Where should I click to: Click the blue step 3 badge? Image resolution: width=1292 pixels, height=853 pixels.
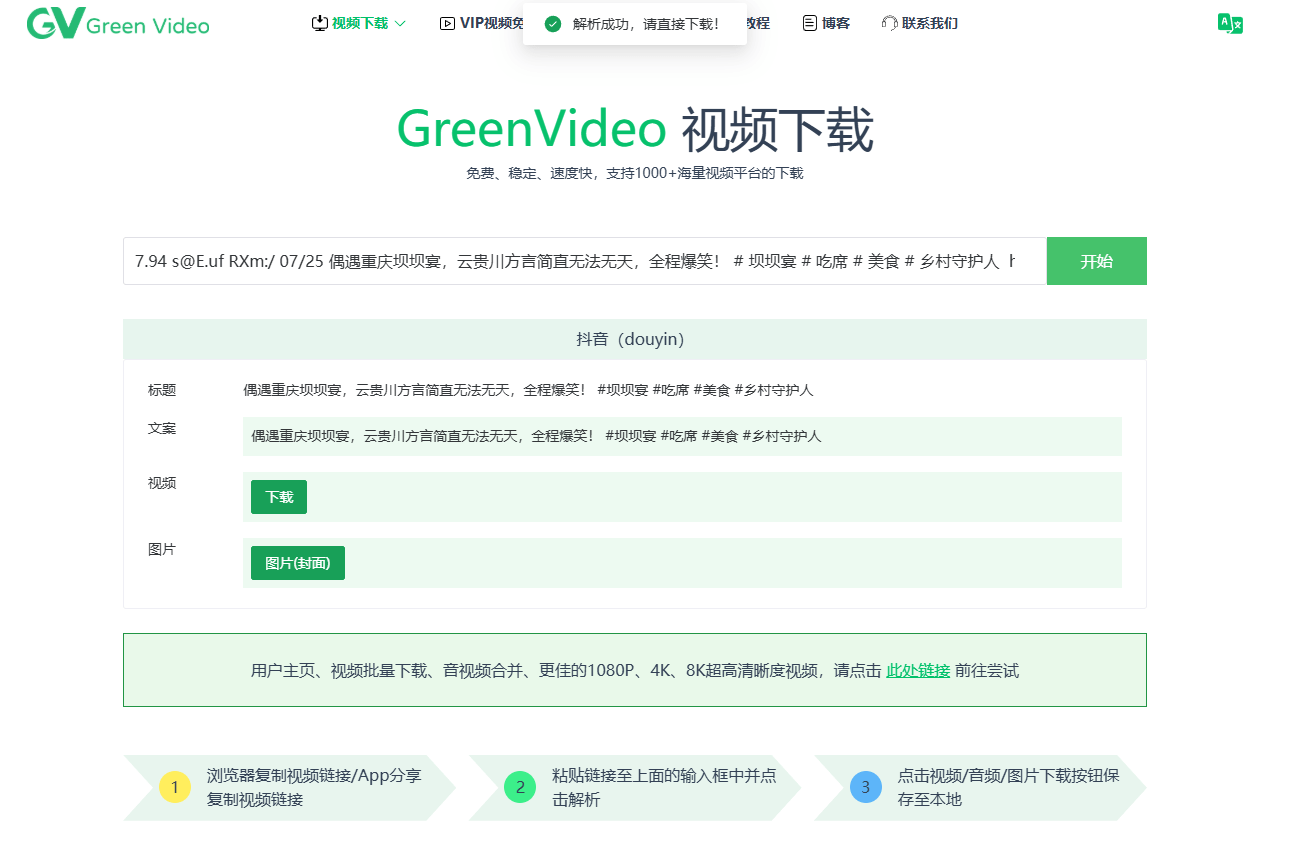point(866,787)
